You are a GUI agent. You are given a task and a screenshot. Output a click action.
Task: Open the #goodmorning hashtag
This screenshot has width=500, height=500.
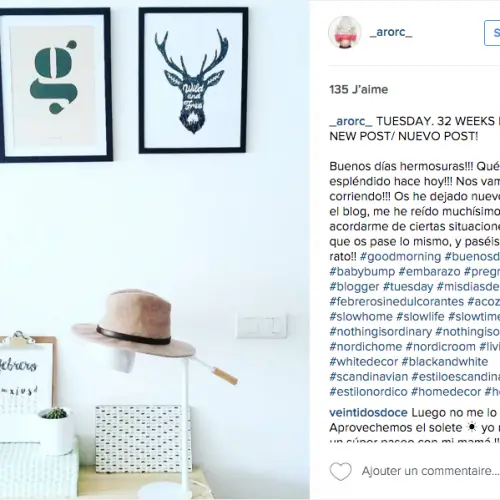(400, 256)
